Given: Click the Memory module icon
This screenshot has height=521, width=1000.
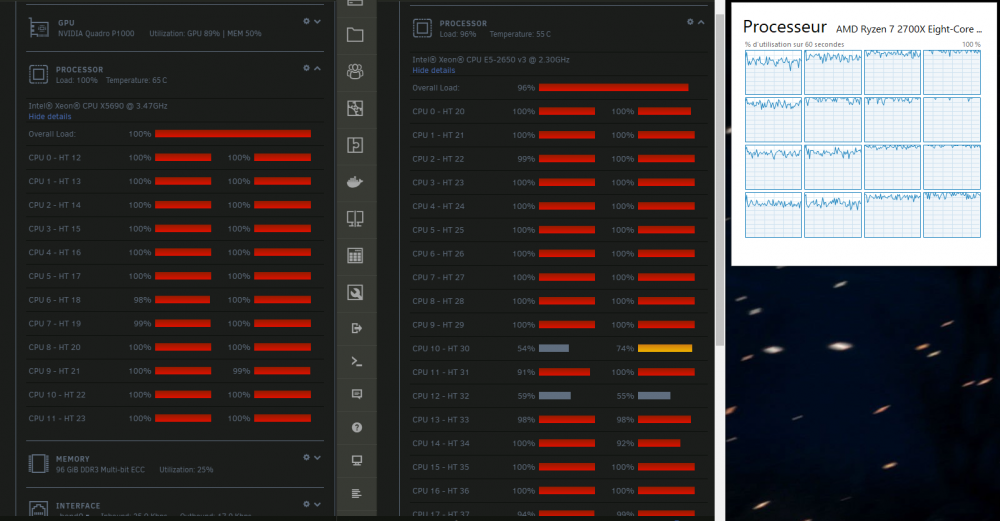Looking at the screenshot, I should coord(38,464).
